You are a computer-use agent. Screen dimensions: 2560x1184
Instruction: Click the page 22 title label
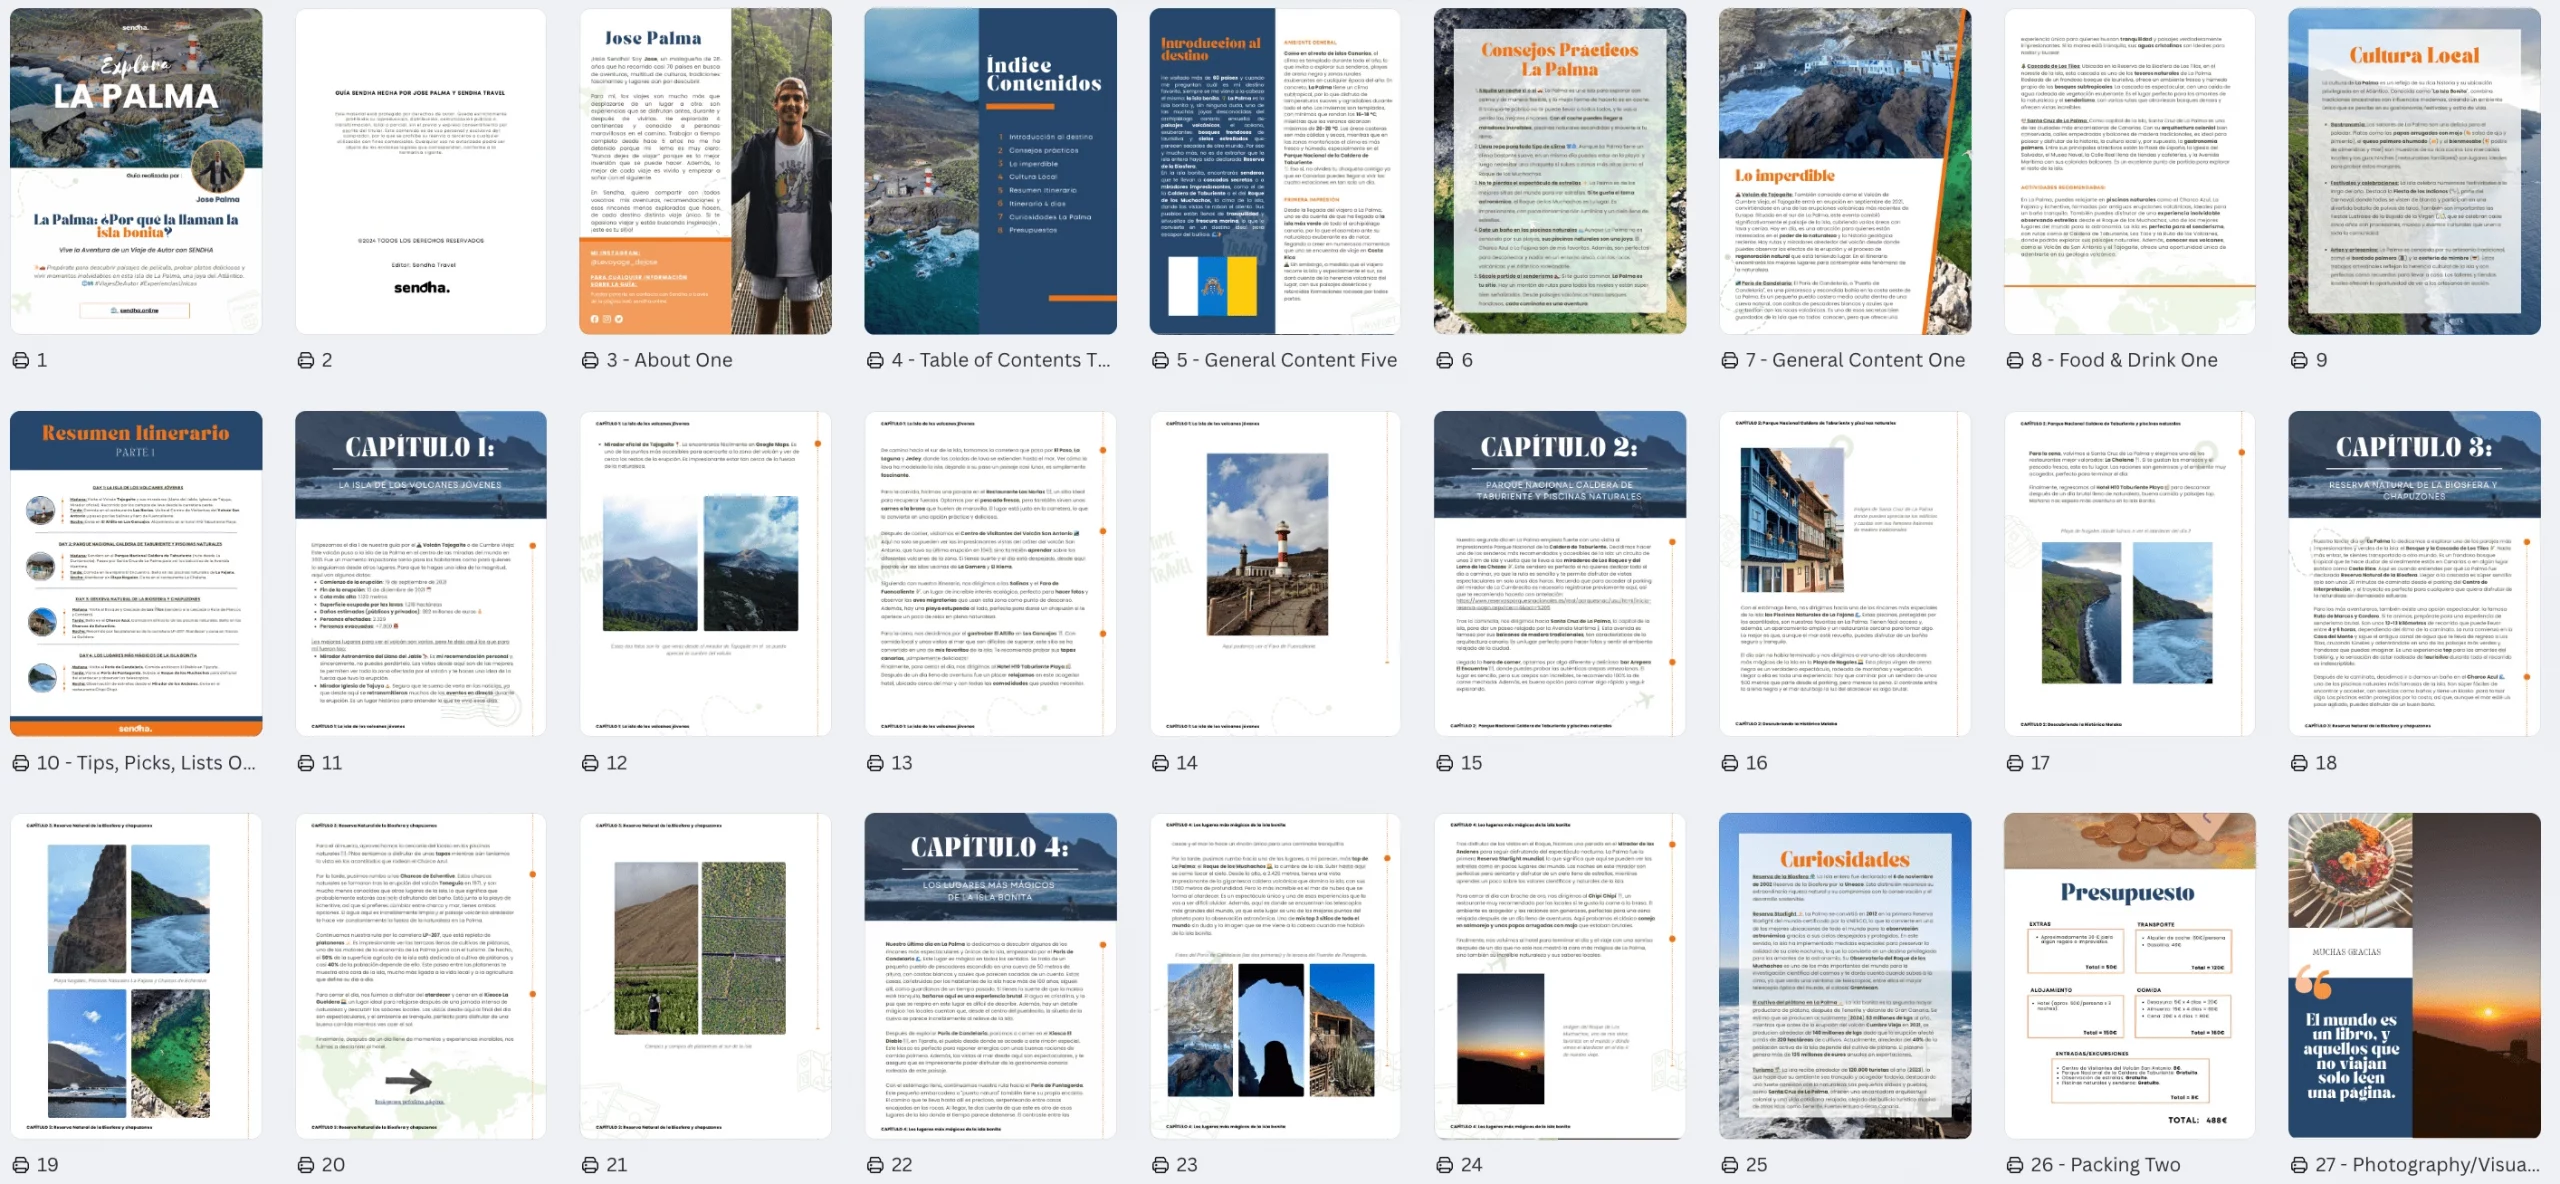point(901,1165)
